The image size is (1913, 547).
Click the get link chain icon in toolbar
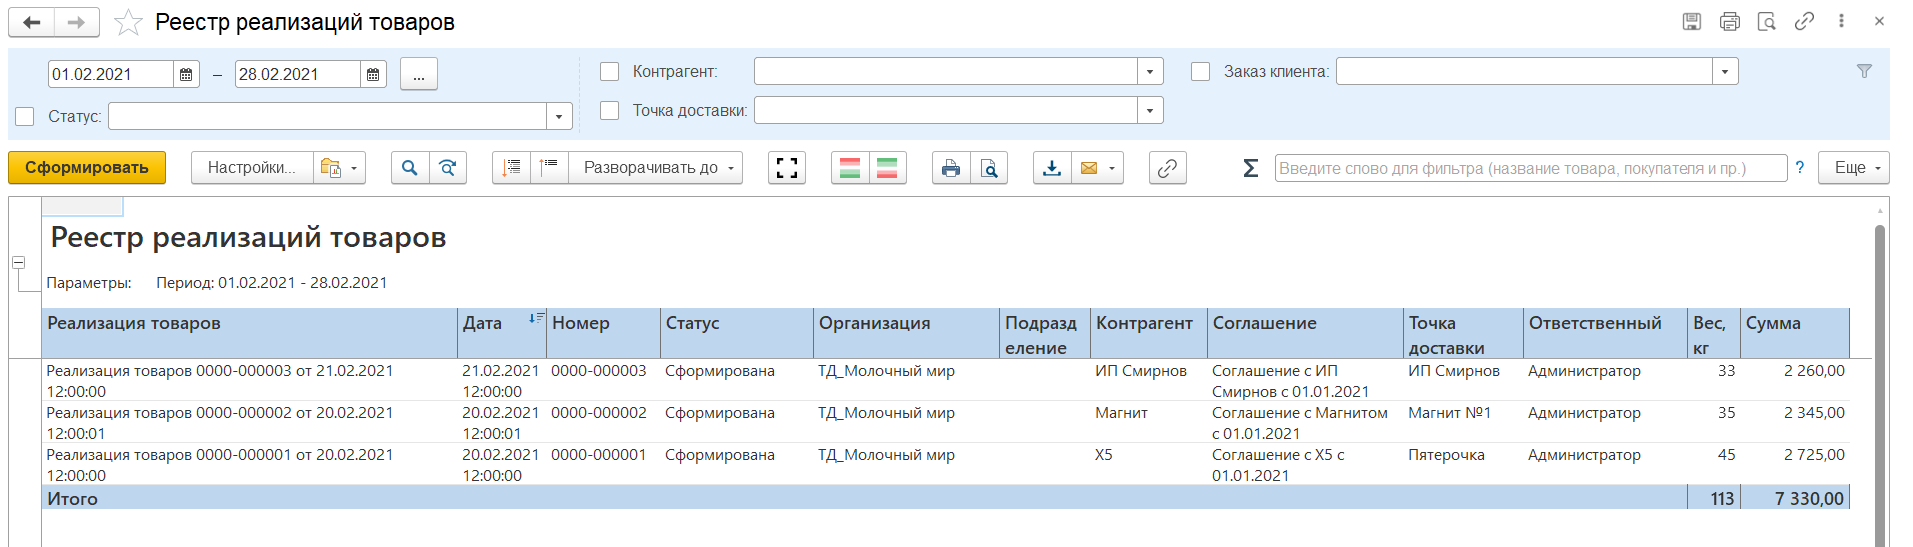[x=1167, y=168]
